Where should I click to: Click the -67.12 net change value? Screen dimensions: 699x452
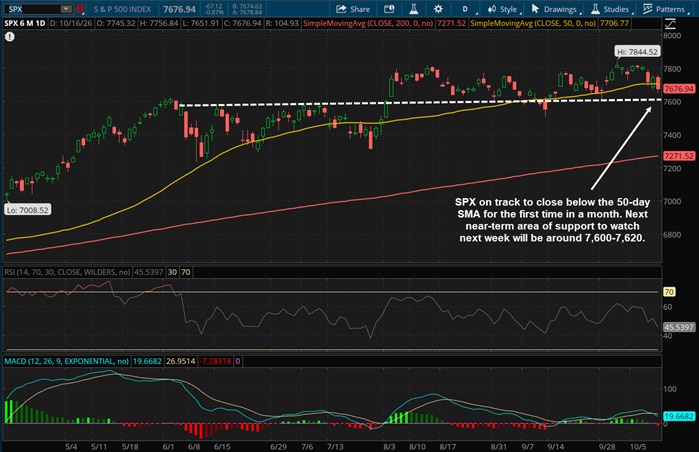pos(214,6)
